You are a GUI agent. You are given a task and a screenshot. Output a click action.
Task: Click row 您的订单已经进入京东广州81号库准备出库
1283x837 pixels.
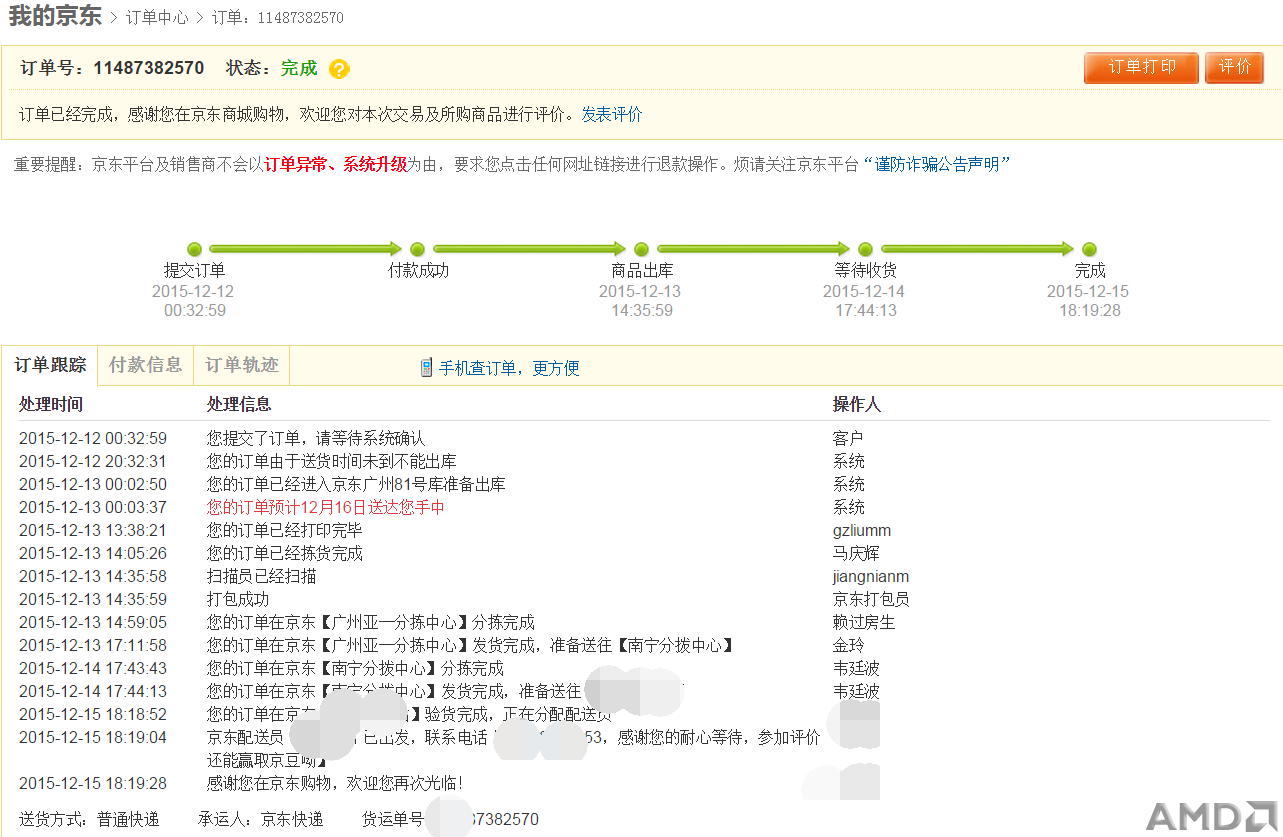coord(356,484)
